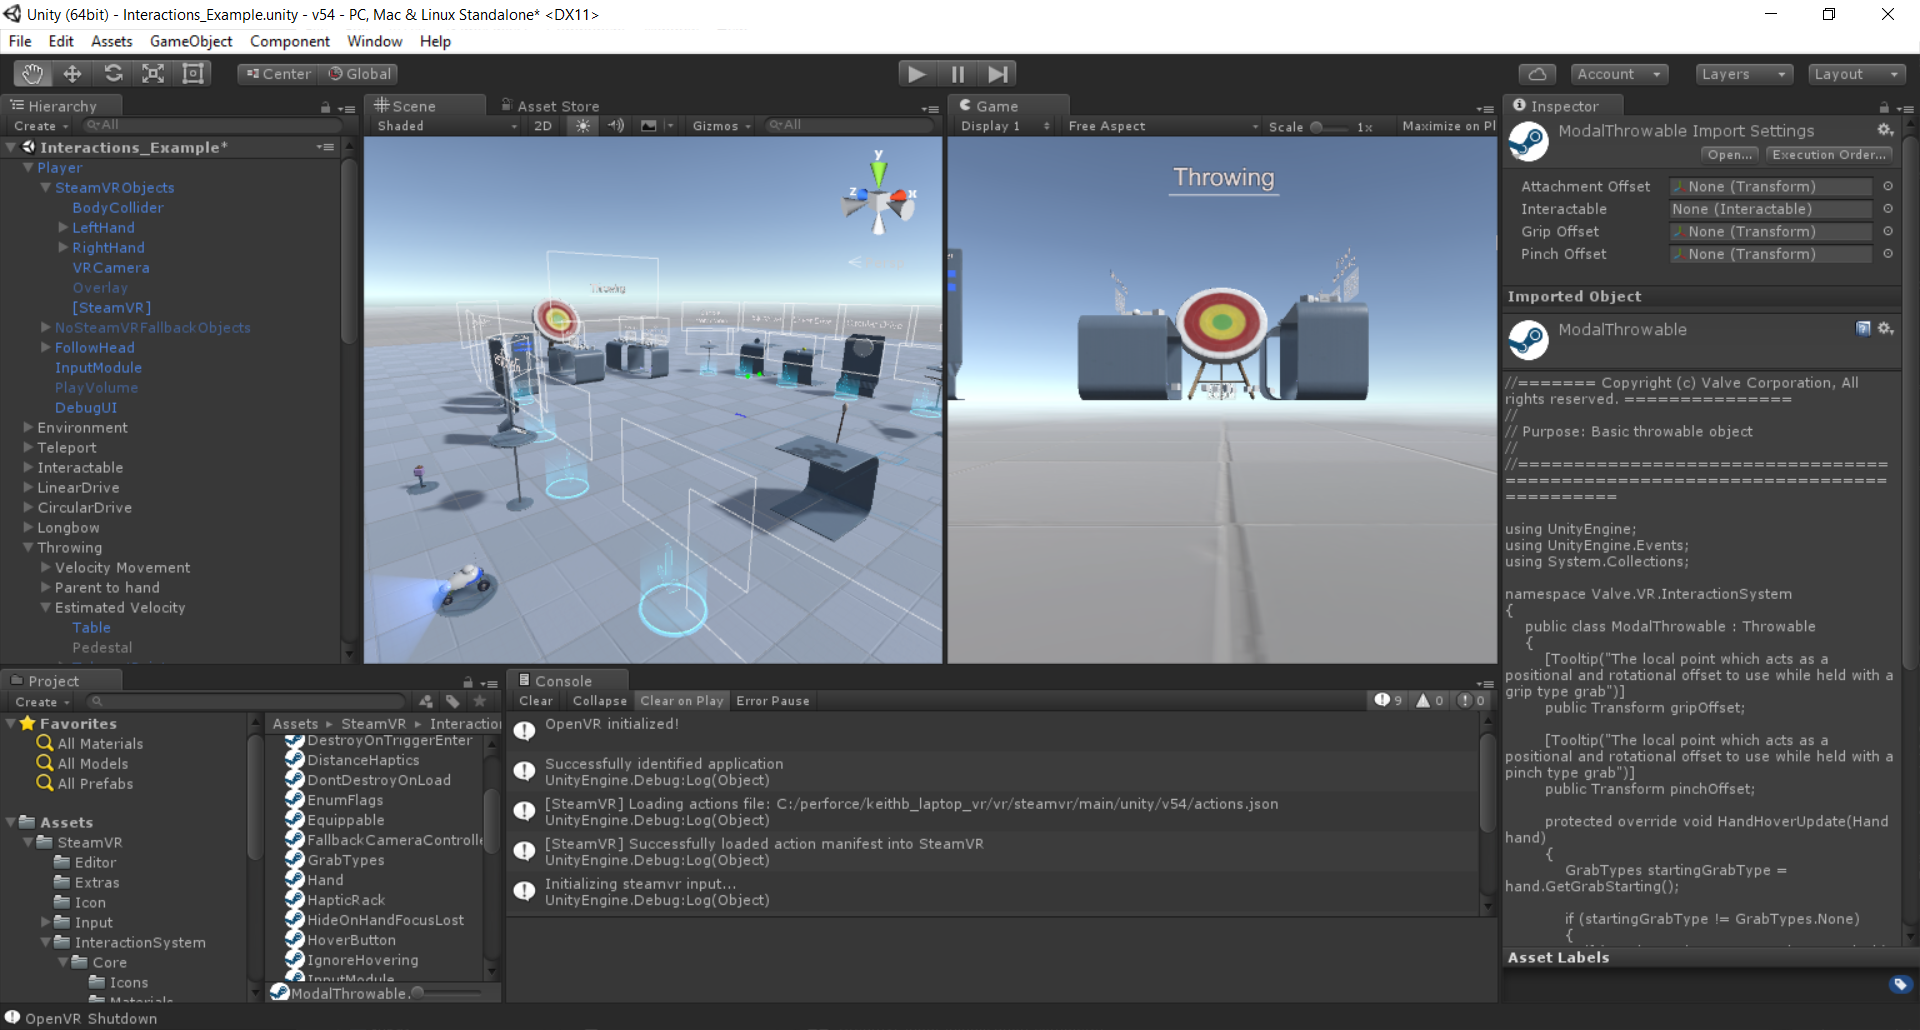Toggle 2D scene view mode
This screenshot has width=1920, height=1030.
(543, 126)
